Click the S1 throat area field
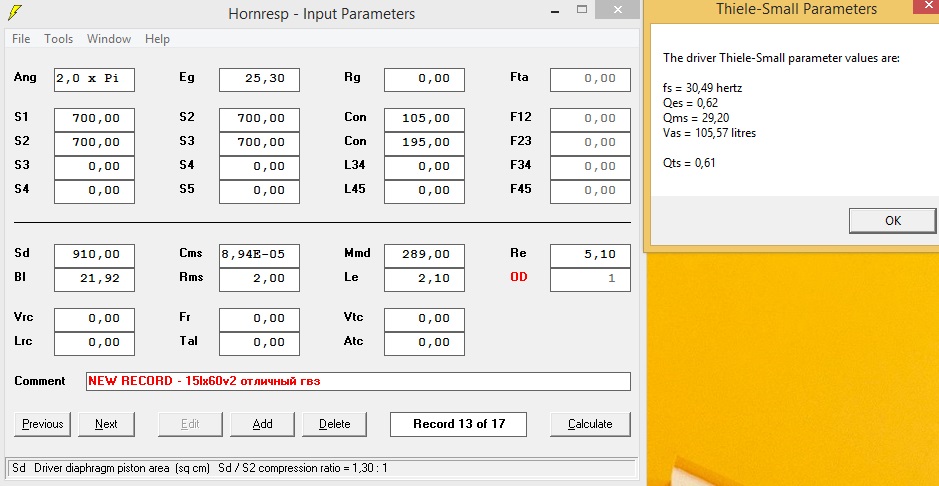 click(x=94, y=120)
